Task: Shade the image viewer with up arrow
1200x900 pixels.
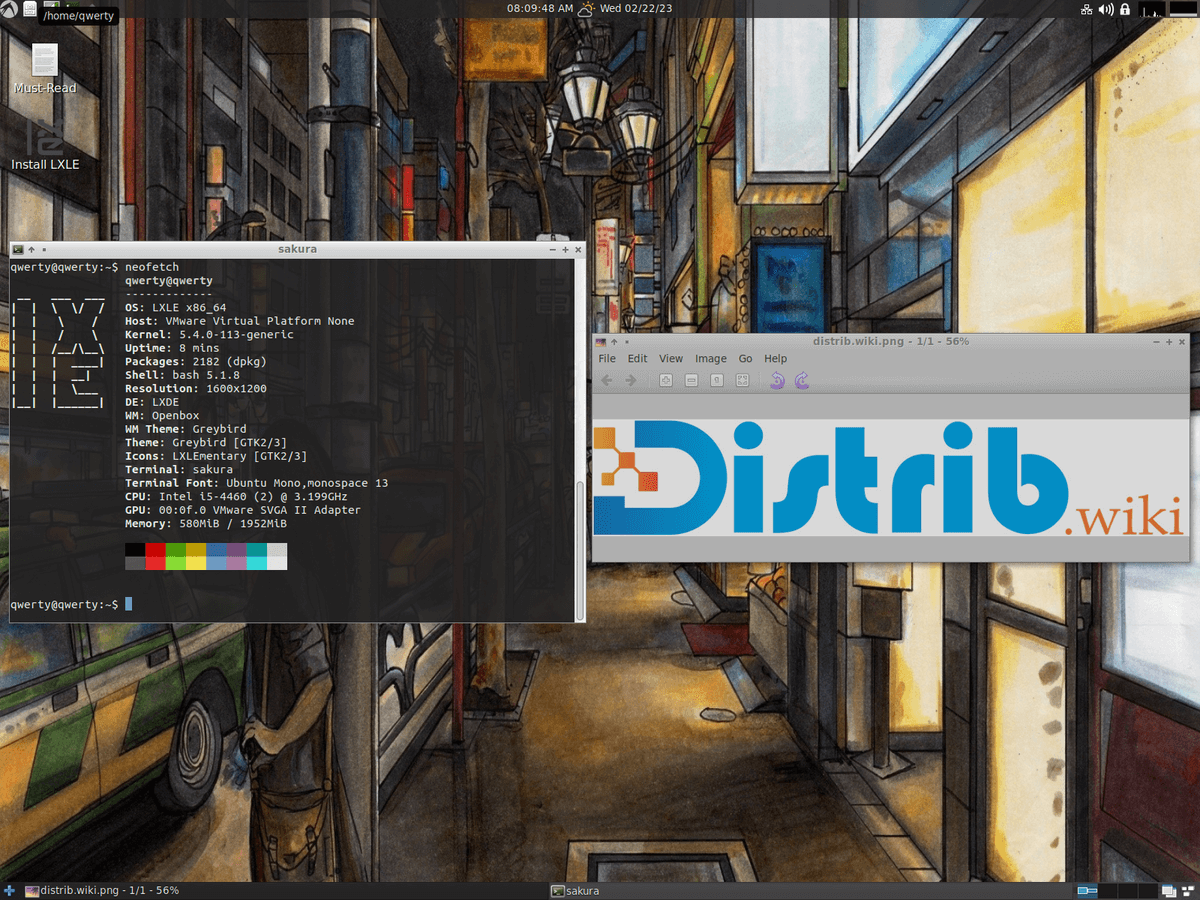Action: [x=614, y=341]
